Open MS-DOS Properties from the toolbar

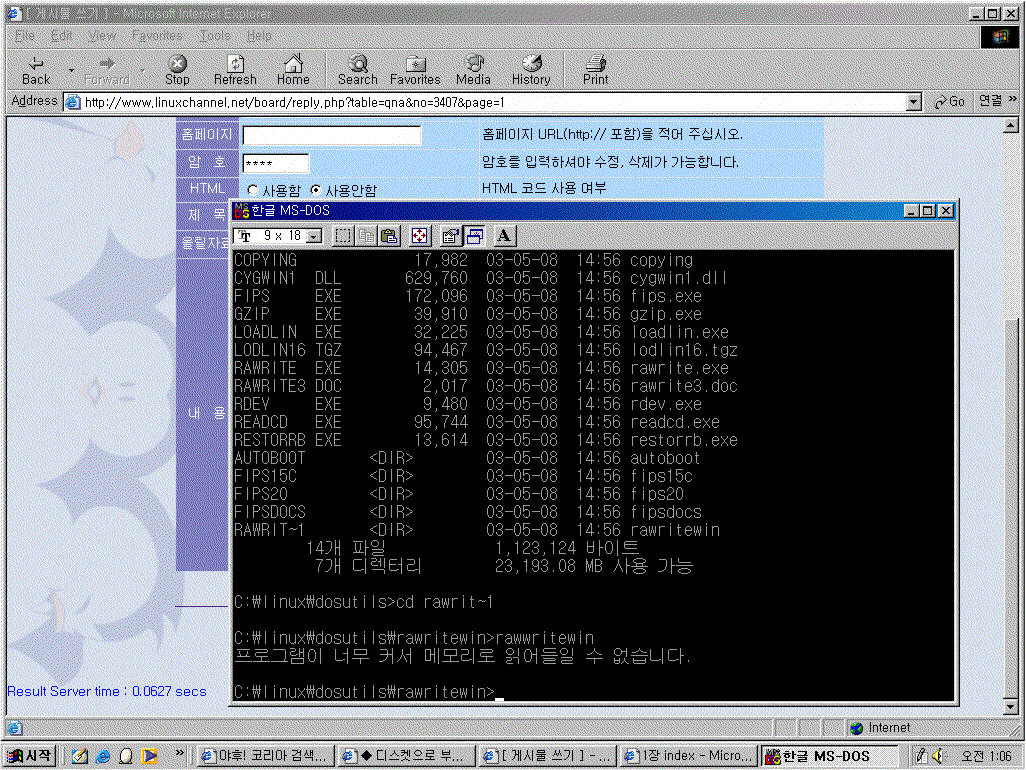click(x=450, y=236)
